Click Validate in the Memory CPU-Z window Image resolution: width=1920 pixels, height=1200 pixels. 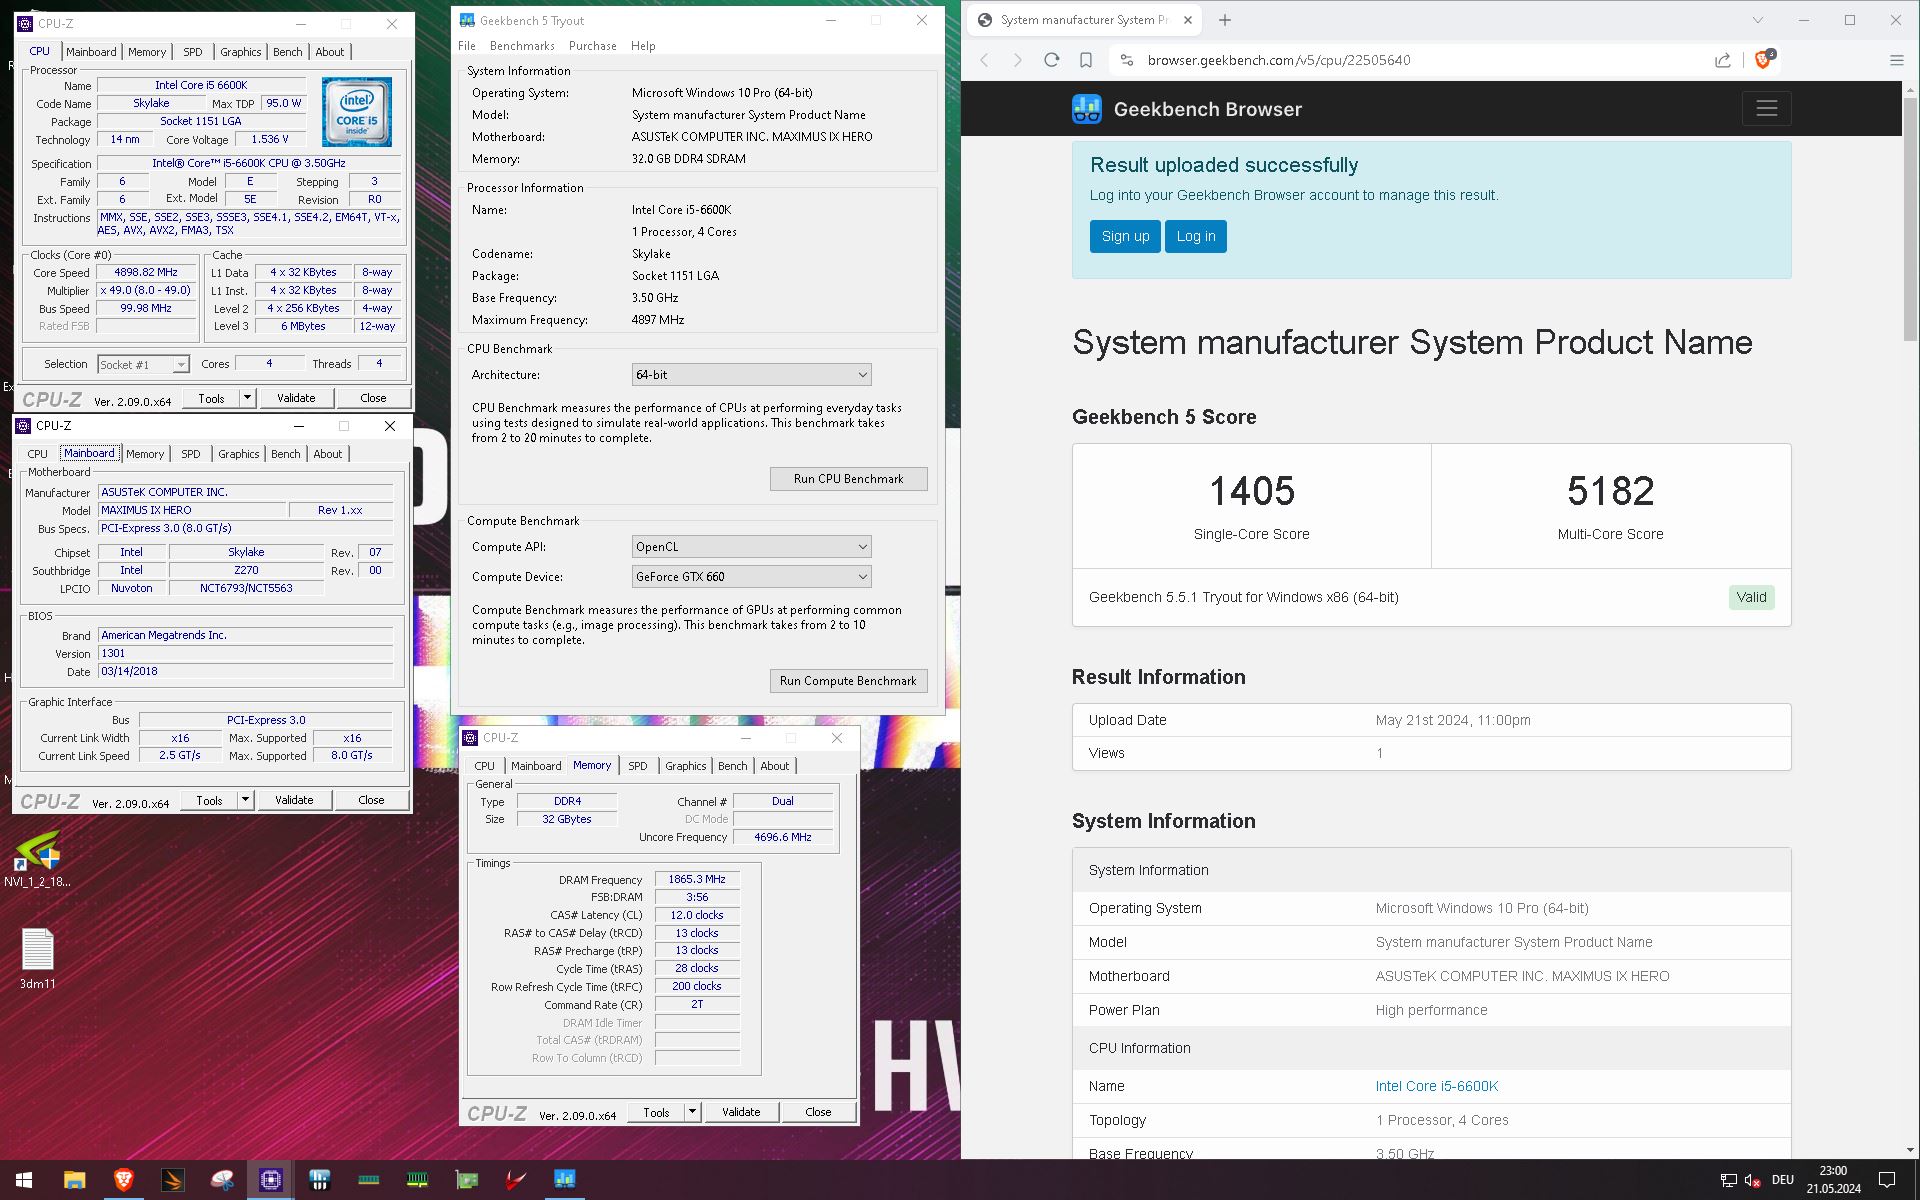[741, 1112]
